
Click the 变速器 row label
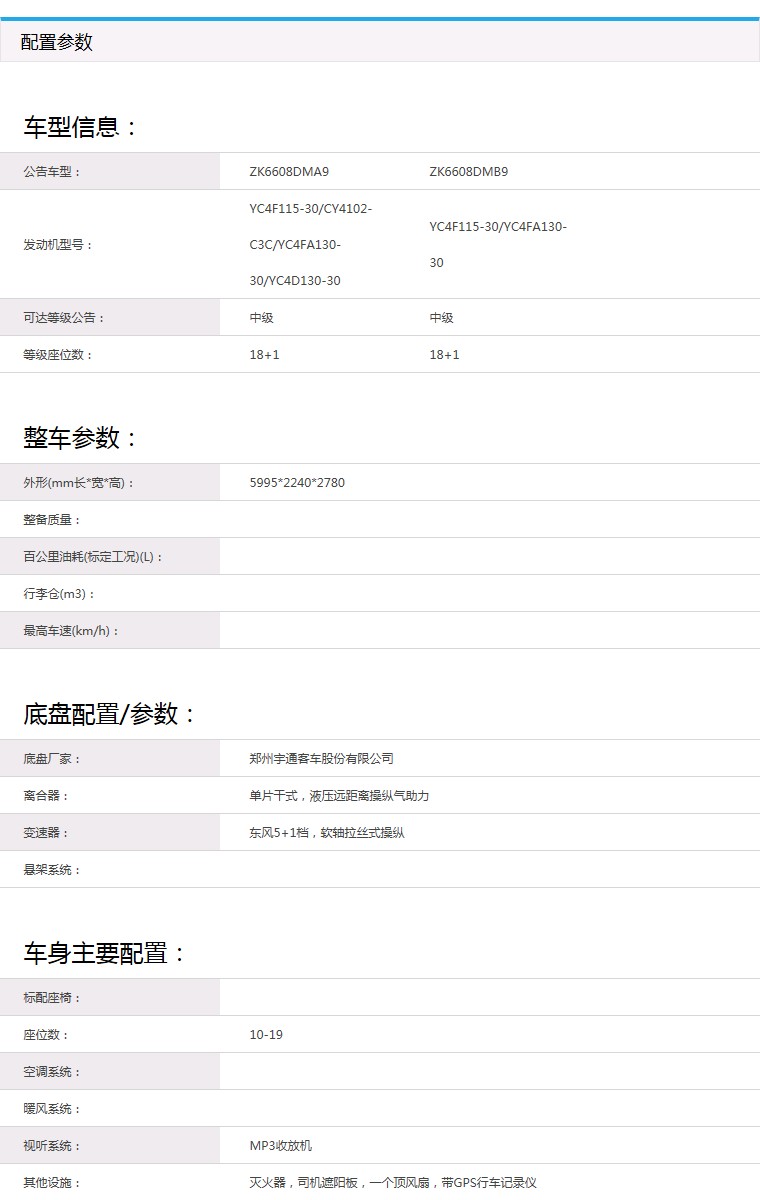(47, 833)
